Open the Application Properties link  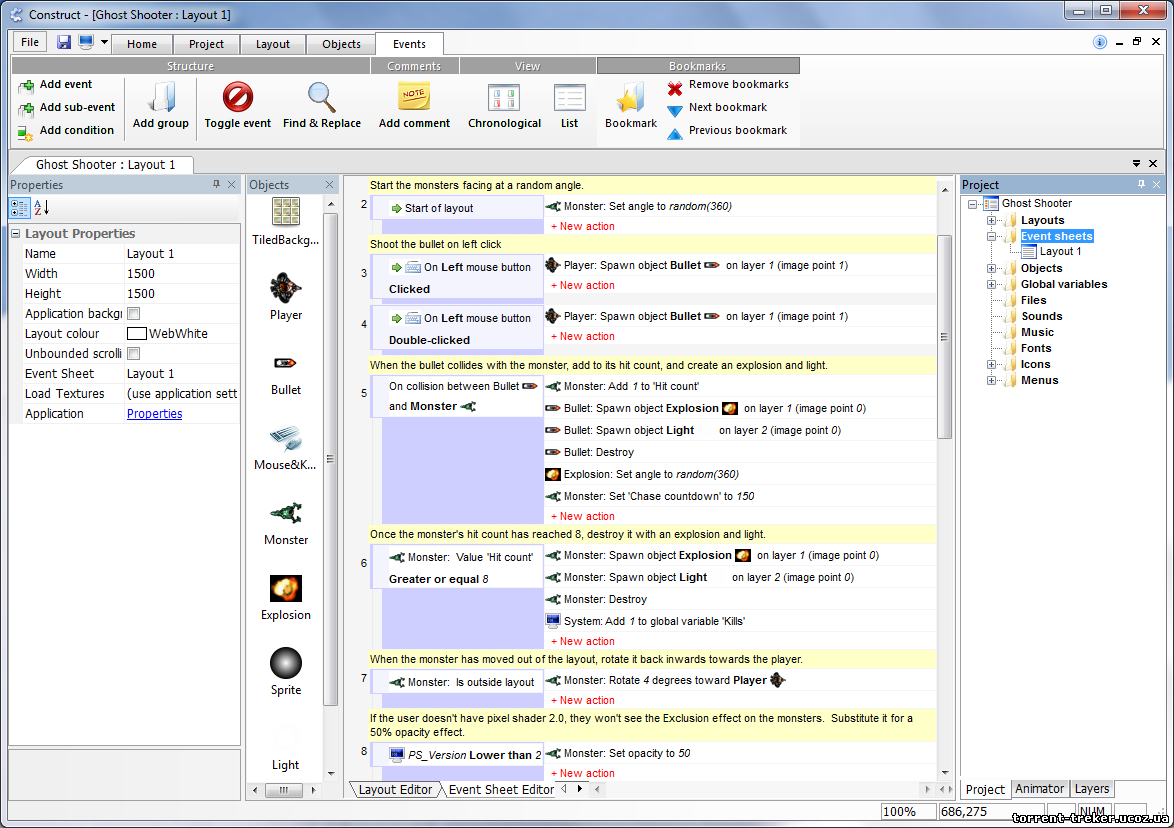point(154,414)
